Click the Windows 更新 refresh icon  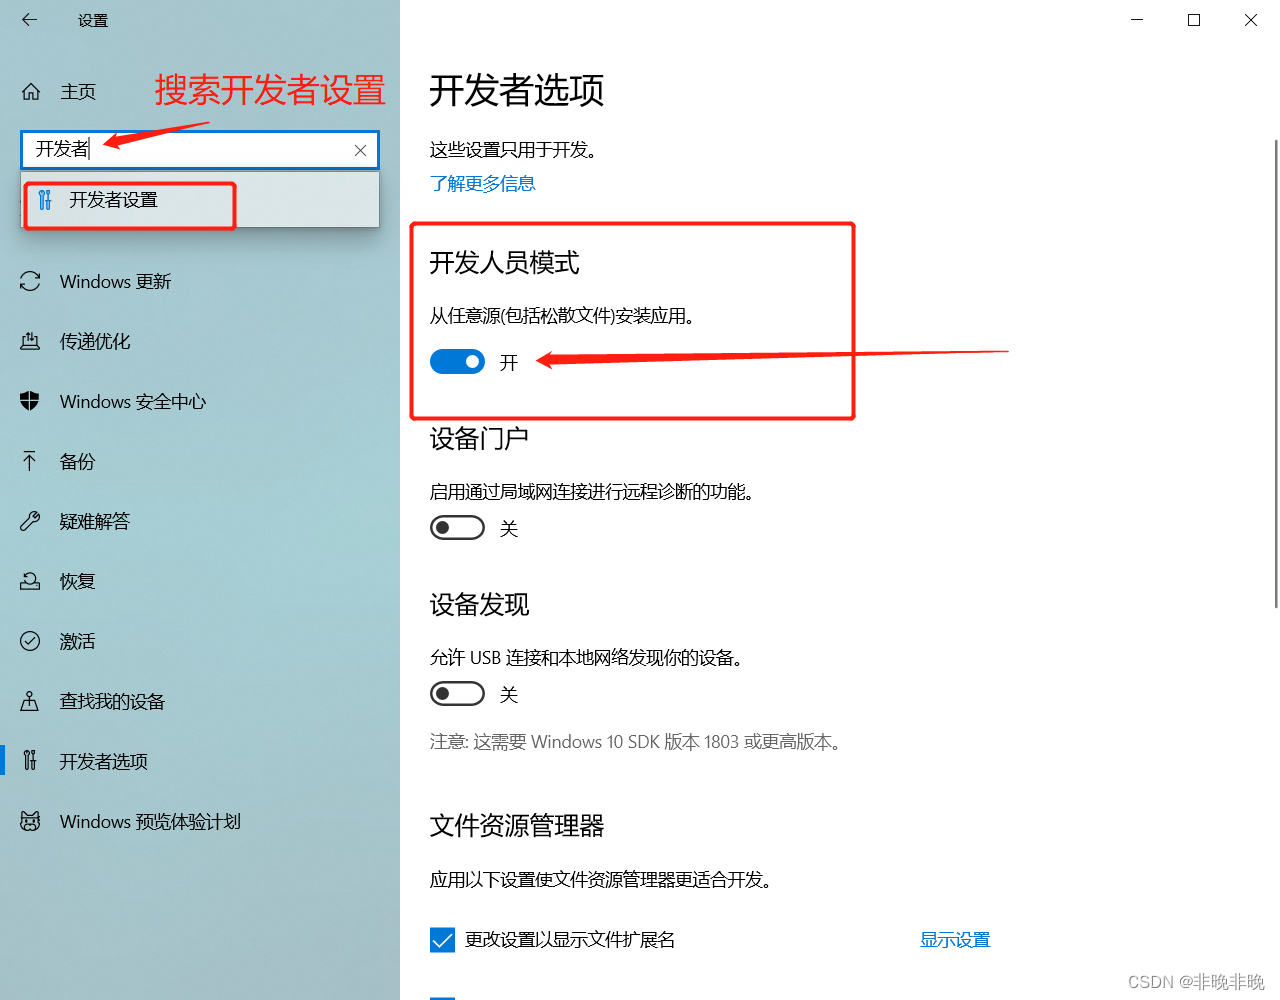[x=30, y=282]
